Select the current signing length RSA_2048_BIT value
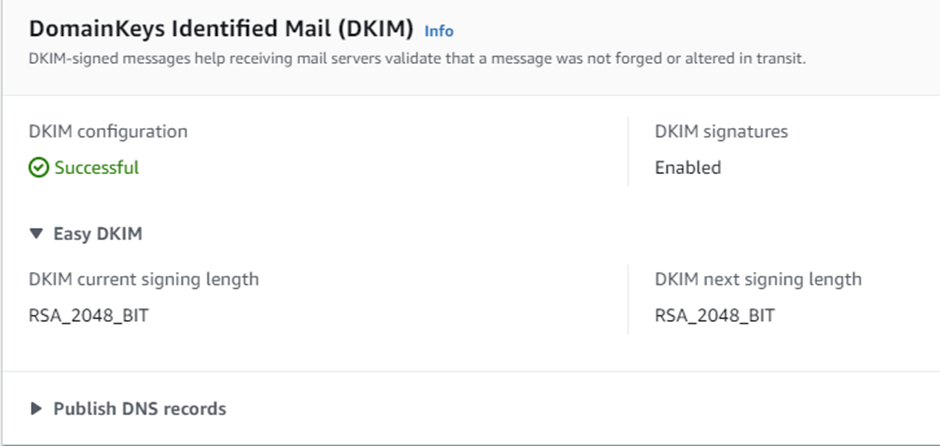Image resolution: width=940 pixels, height=446 pixels. pos(90,316)
